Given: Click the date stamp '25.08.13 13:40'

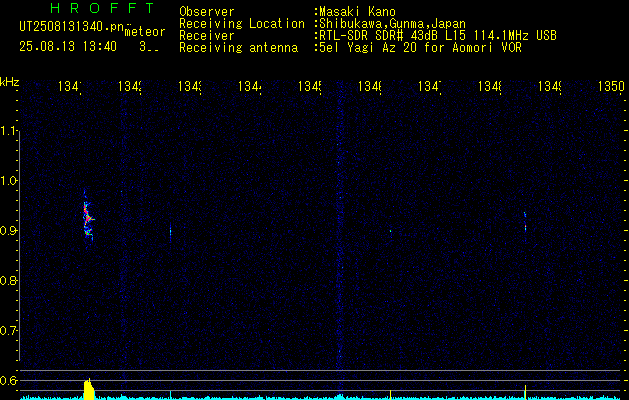Looking at the screenshot, I should click(68, 47).
